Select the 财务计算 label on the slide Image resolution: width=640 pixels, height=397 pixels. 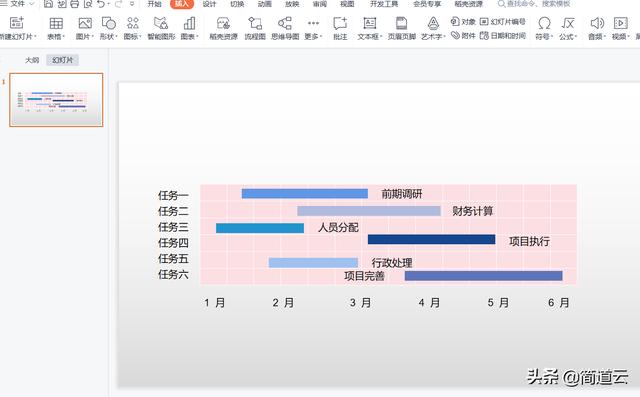473,211
